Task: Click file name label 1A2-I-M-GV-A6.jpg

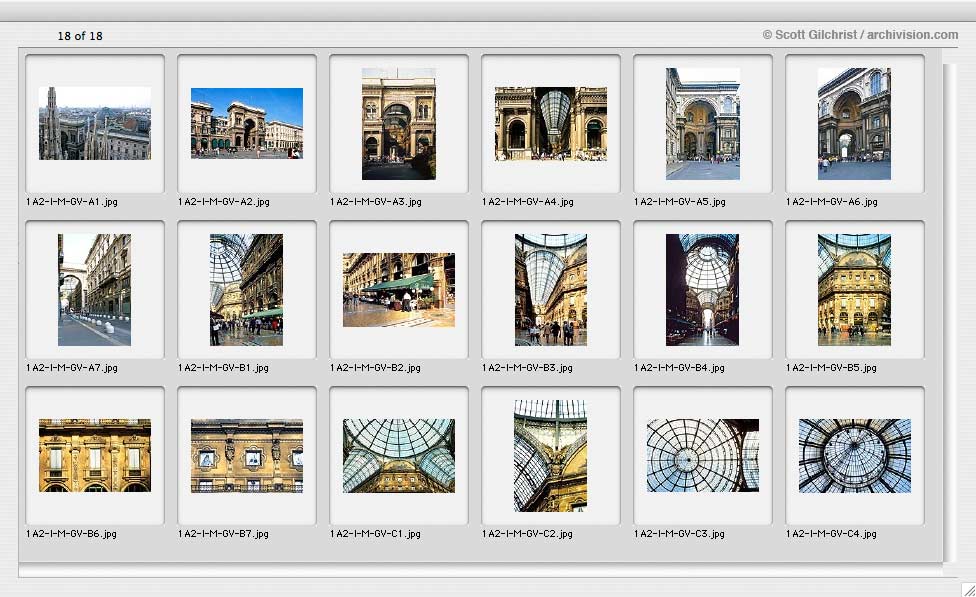Action: tap(831, 202)
